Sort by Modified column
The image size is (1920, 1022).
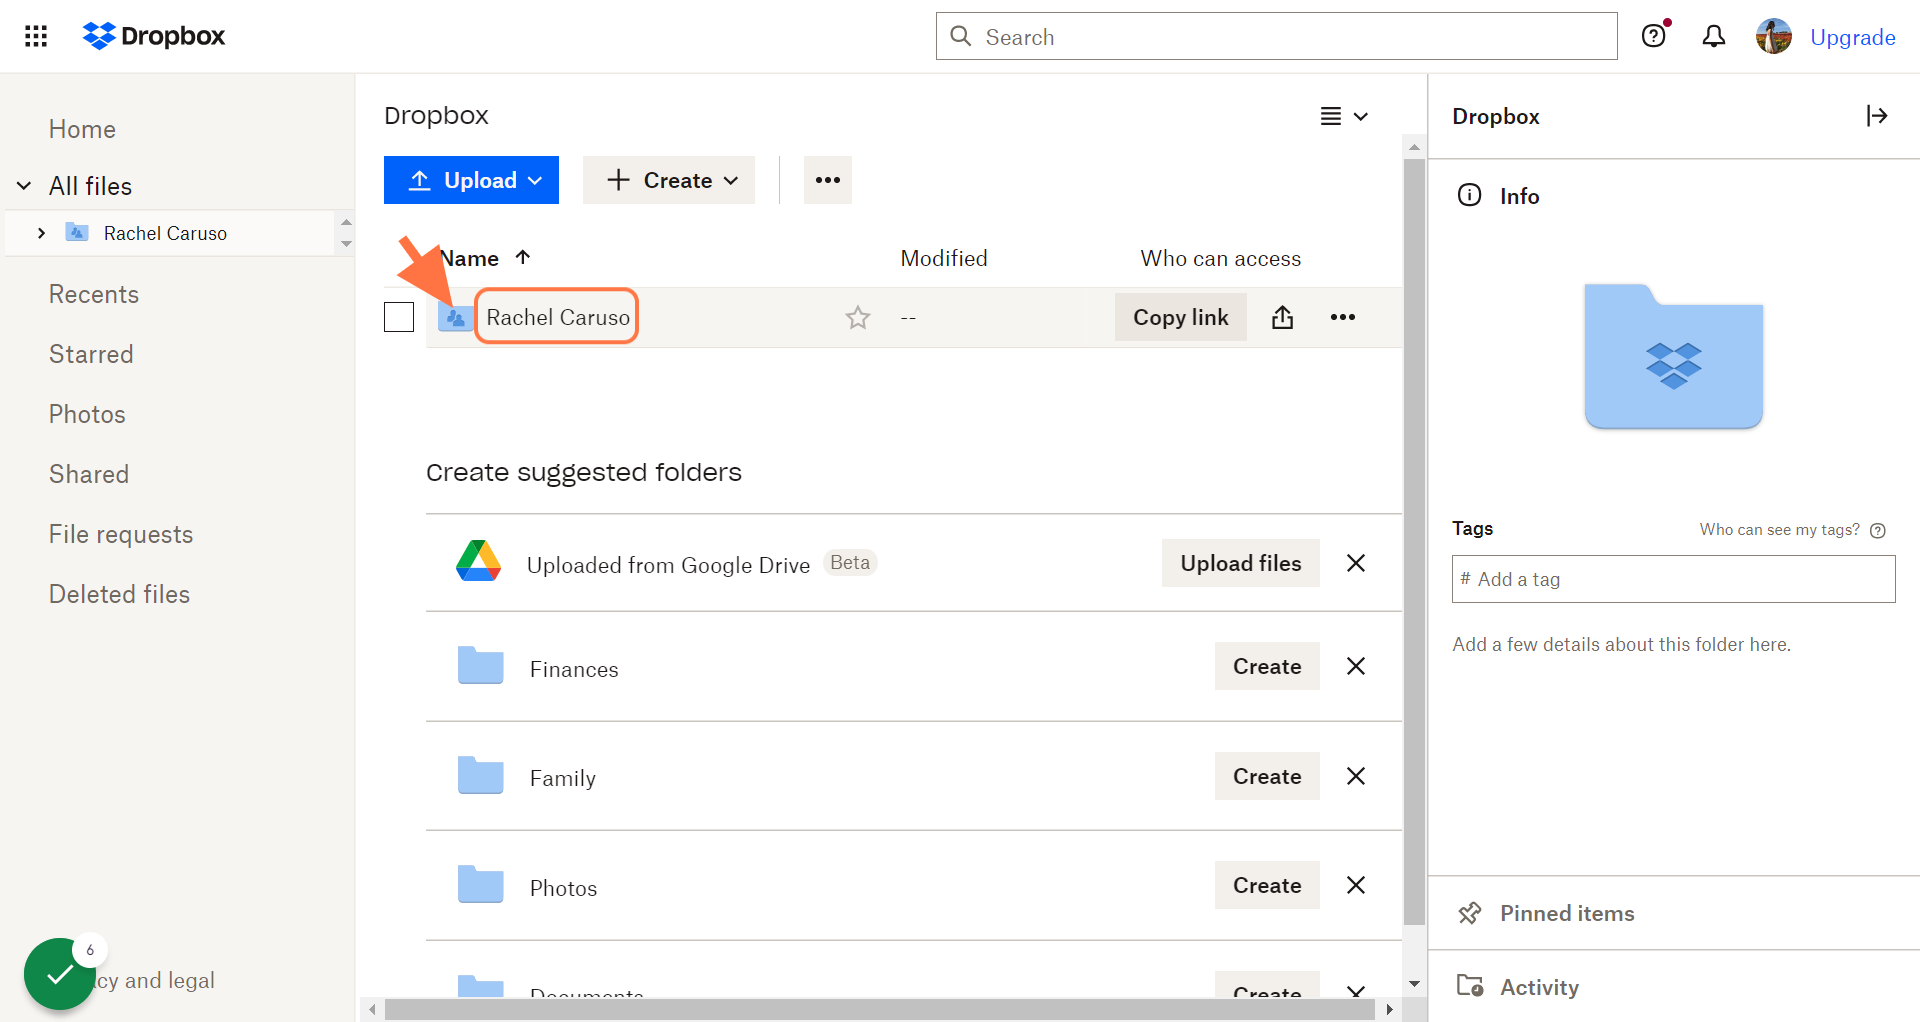944,258
